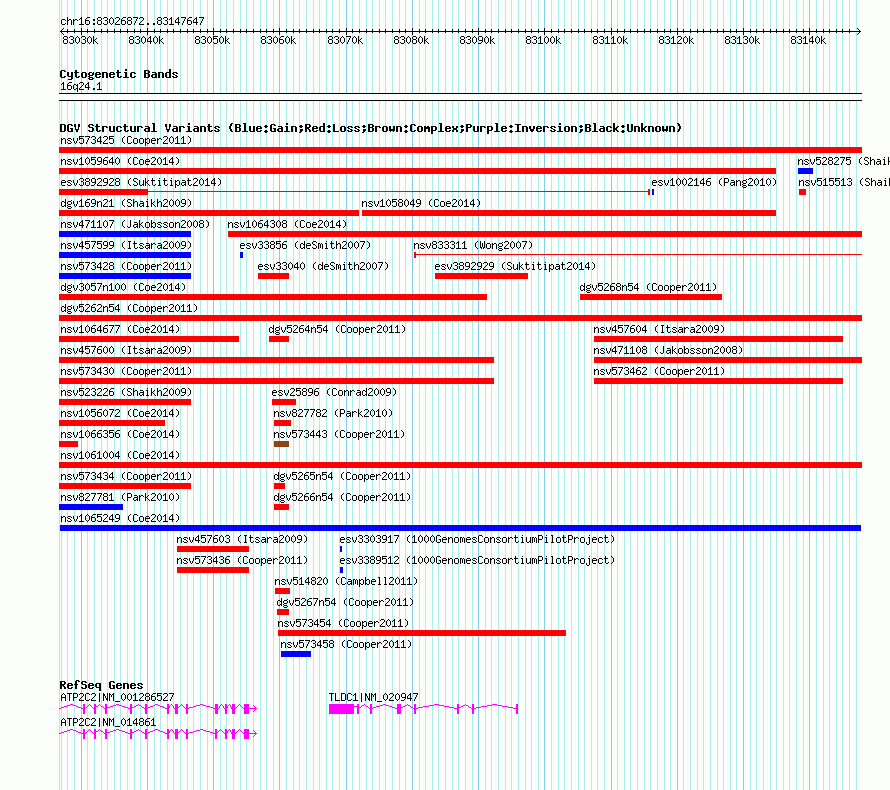Select nsv1066356 (Coe2014) label
The height and width of the screenshot is (790, 890).
click(x=120, y=434)
